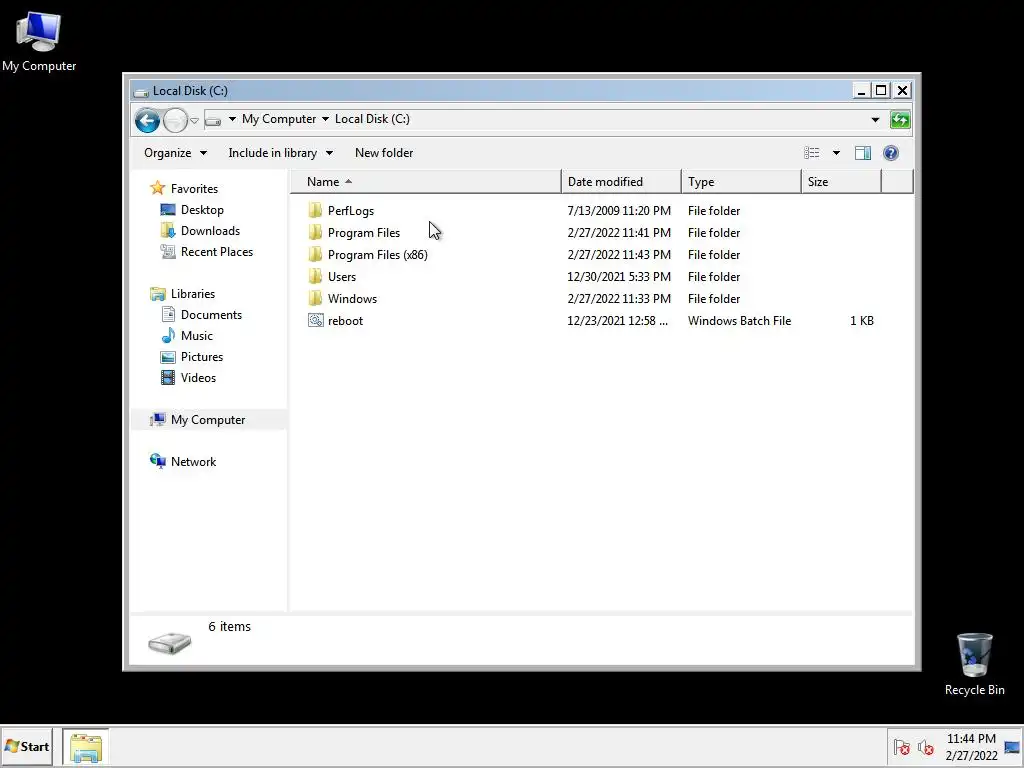Select the Windows folder icon

tap(315, 298)
